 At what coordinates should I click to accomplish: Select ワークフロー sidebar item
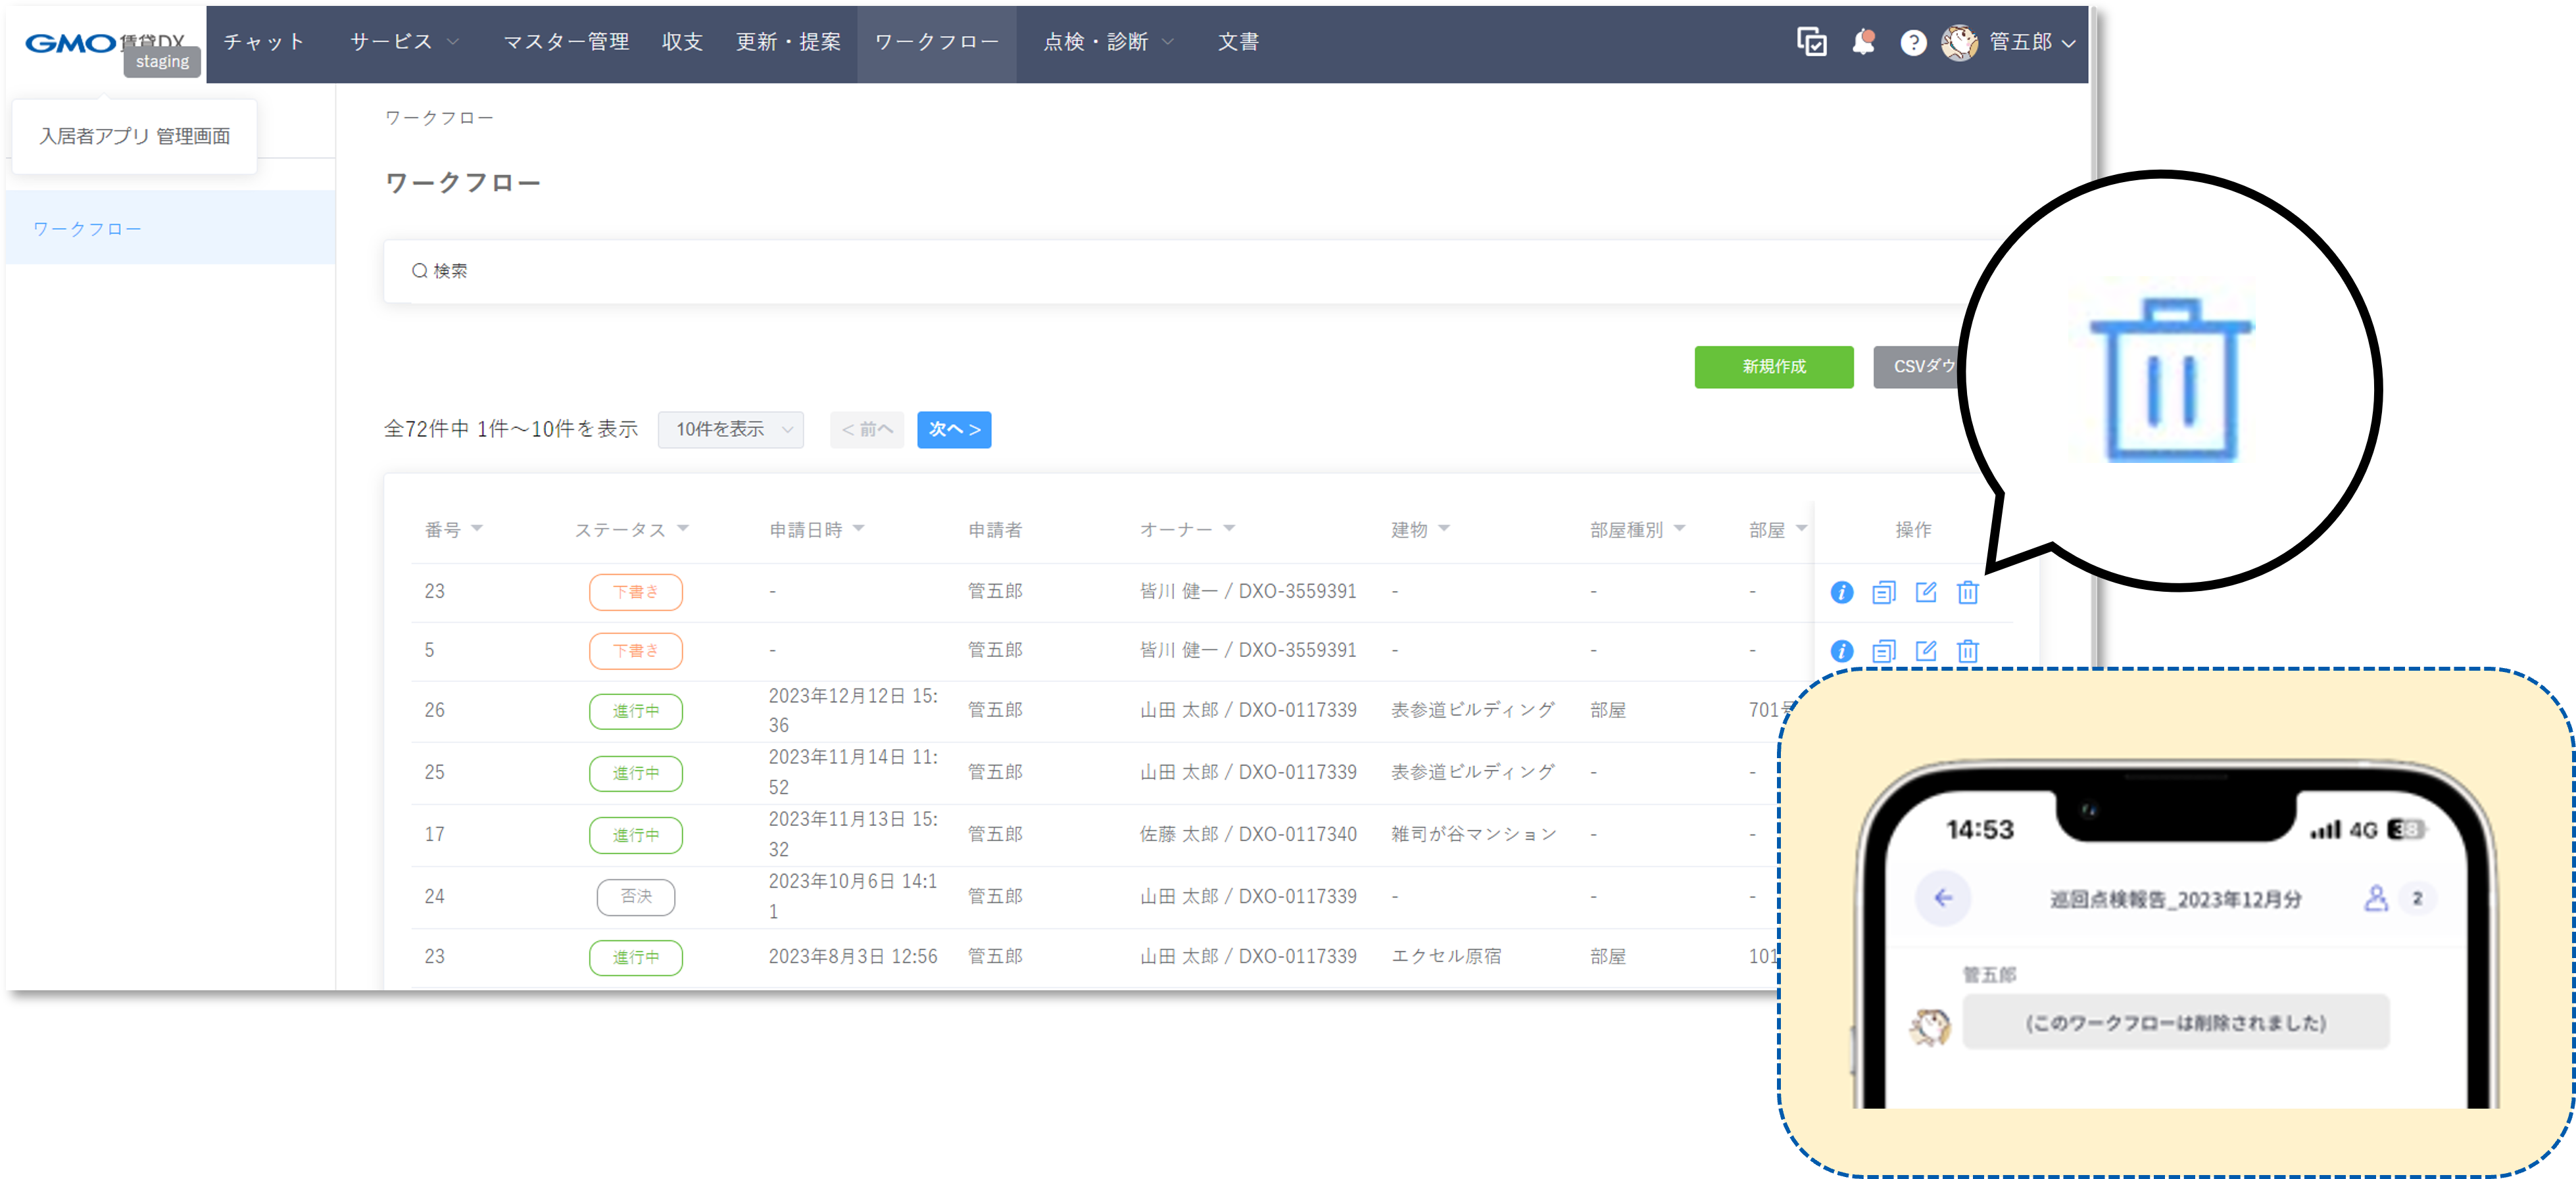(88, 229)
